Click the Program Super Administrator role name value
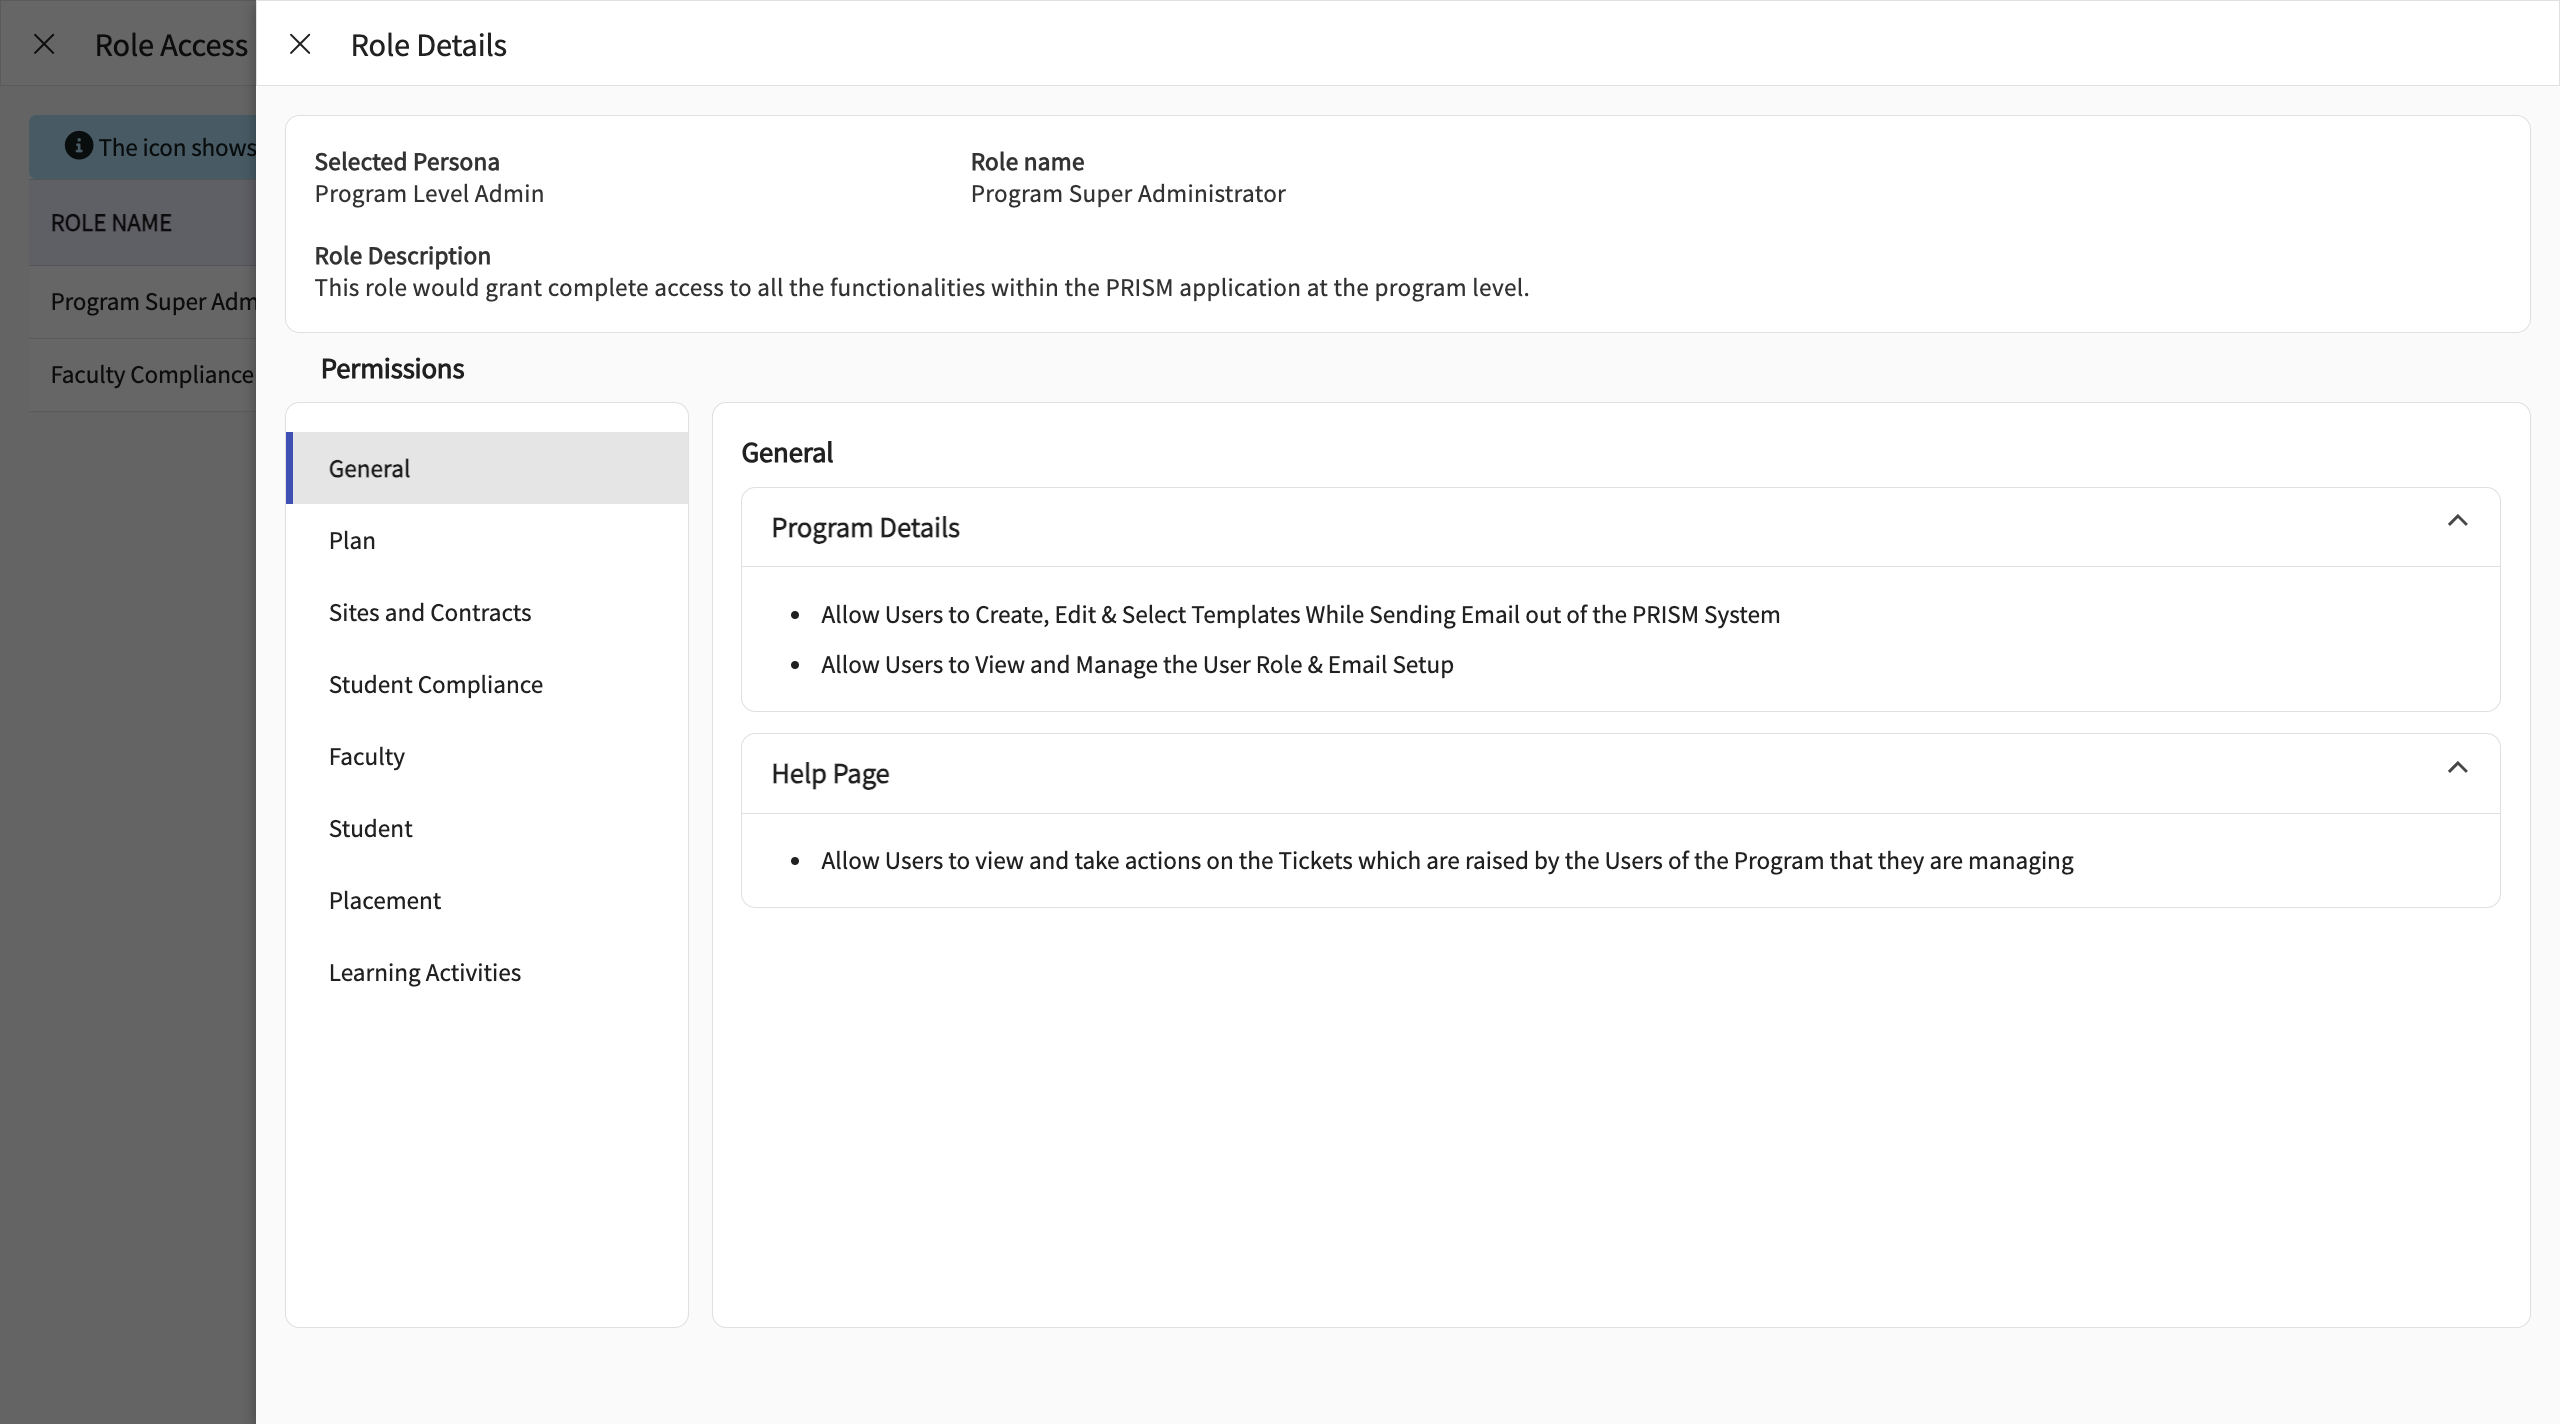This screenshot has width=2560, height=1424. pyautogui.click(x=1128, y=193)
